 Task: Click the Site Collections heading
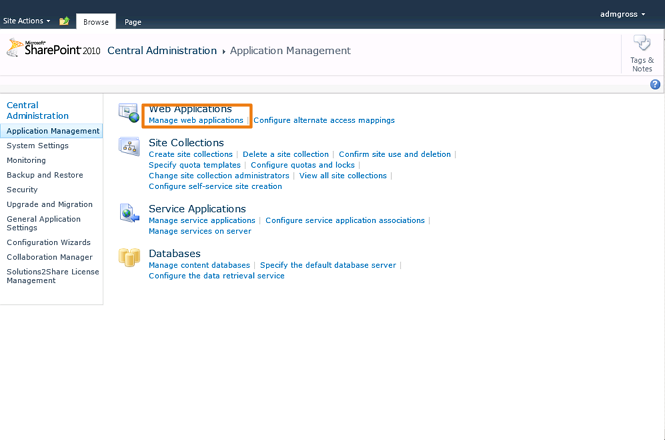click(186, 143)
